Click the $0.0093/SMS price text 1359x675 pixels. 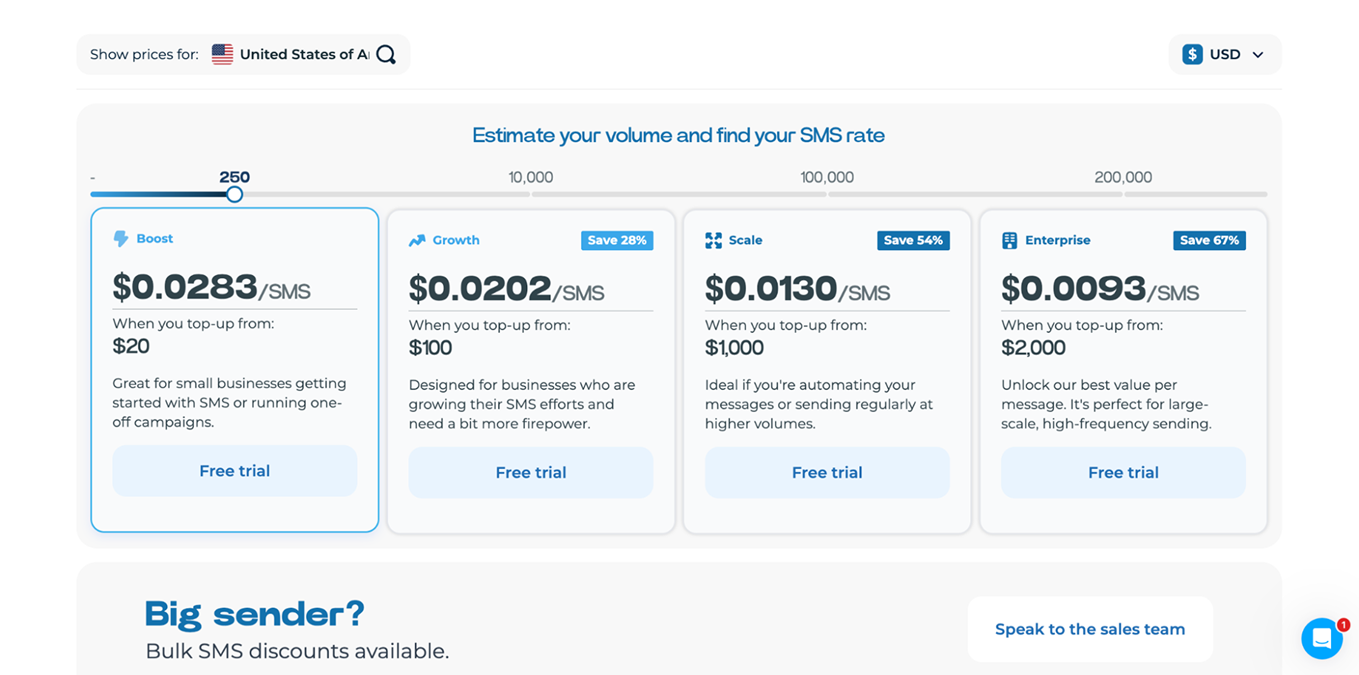(x=1100, y=290)
